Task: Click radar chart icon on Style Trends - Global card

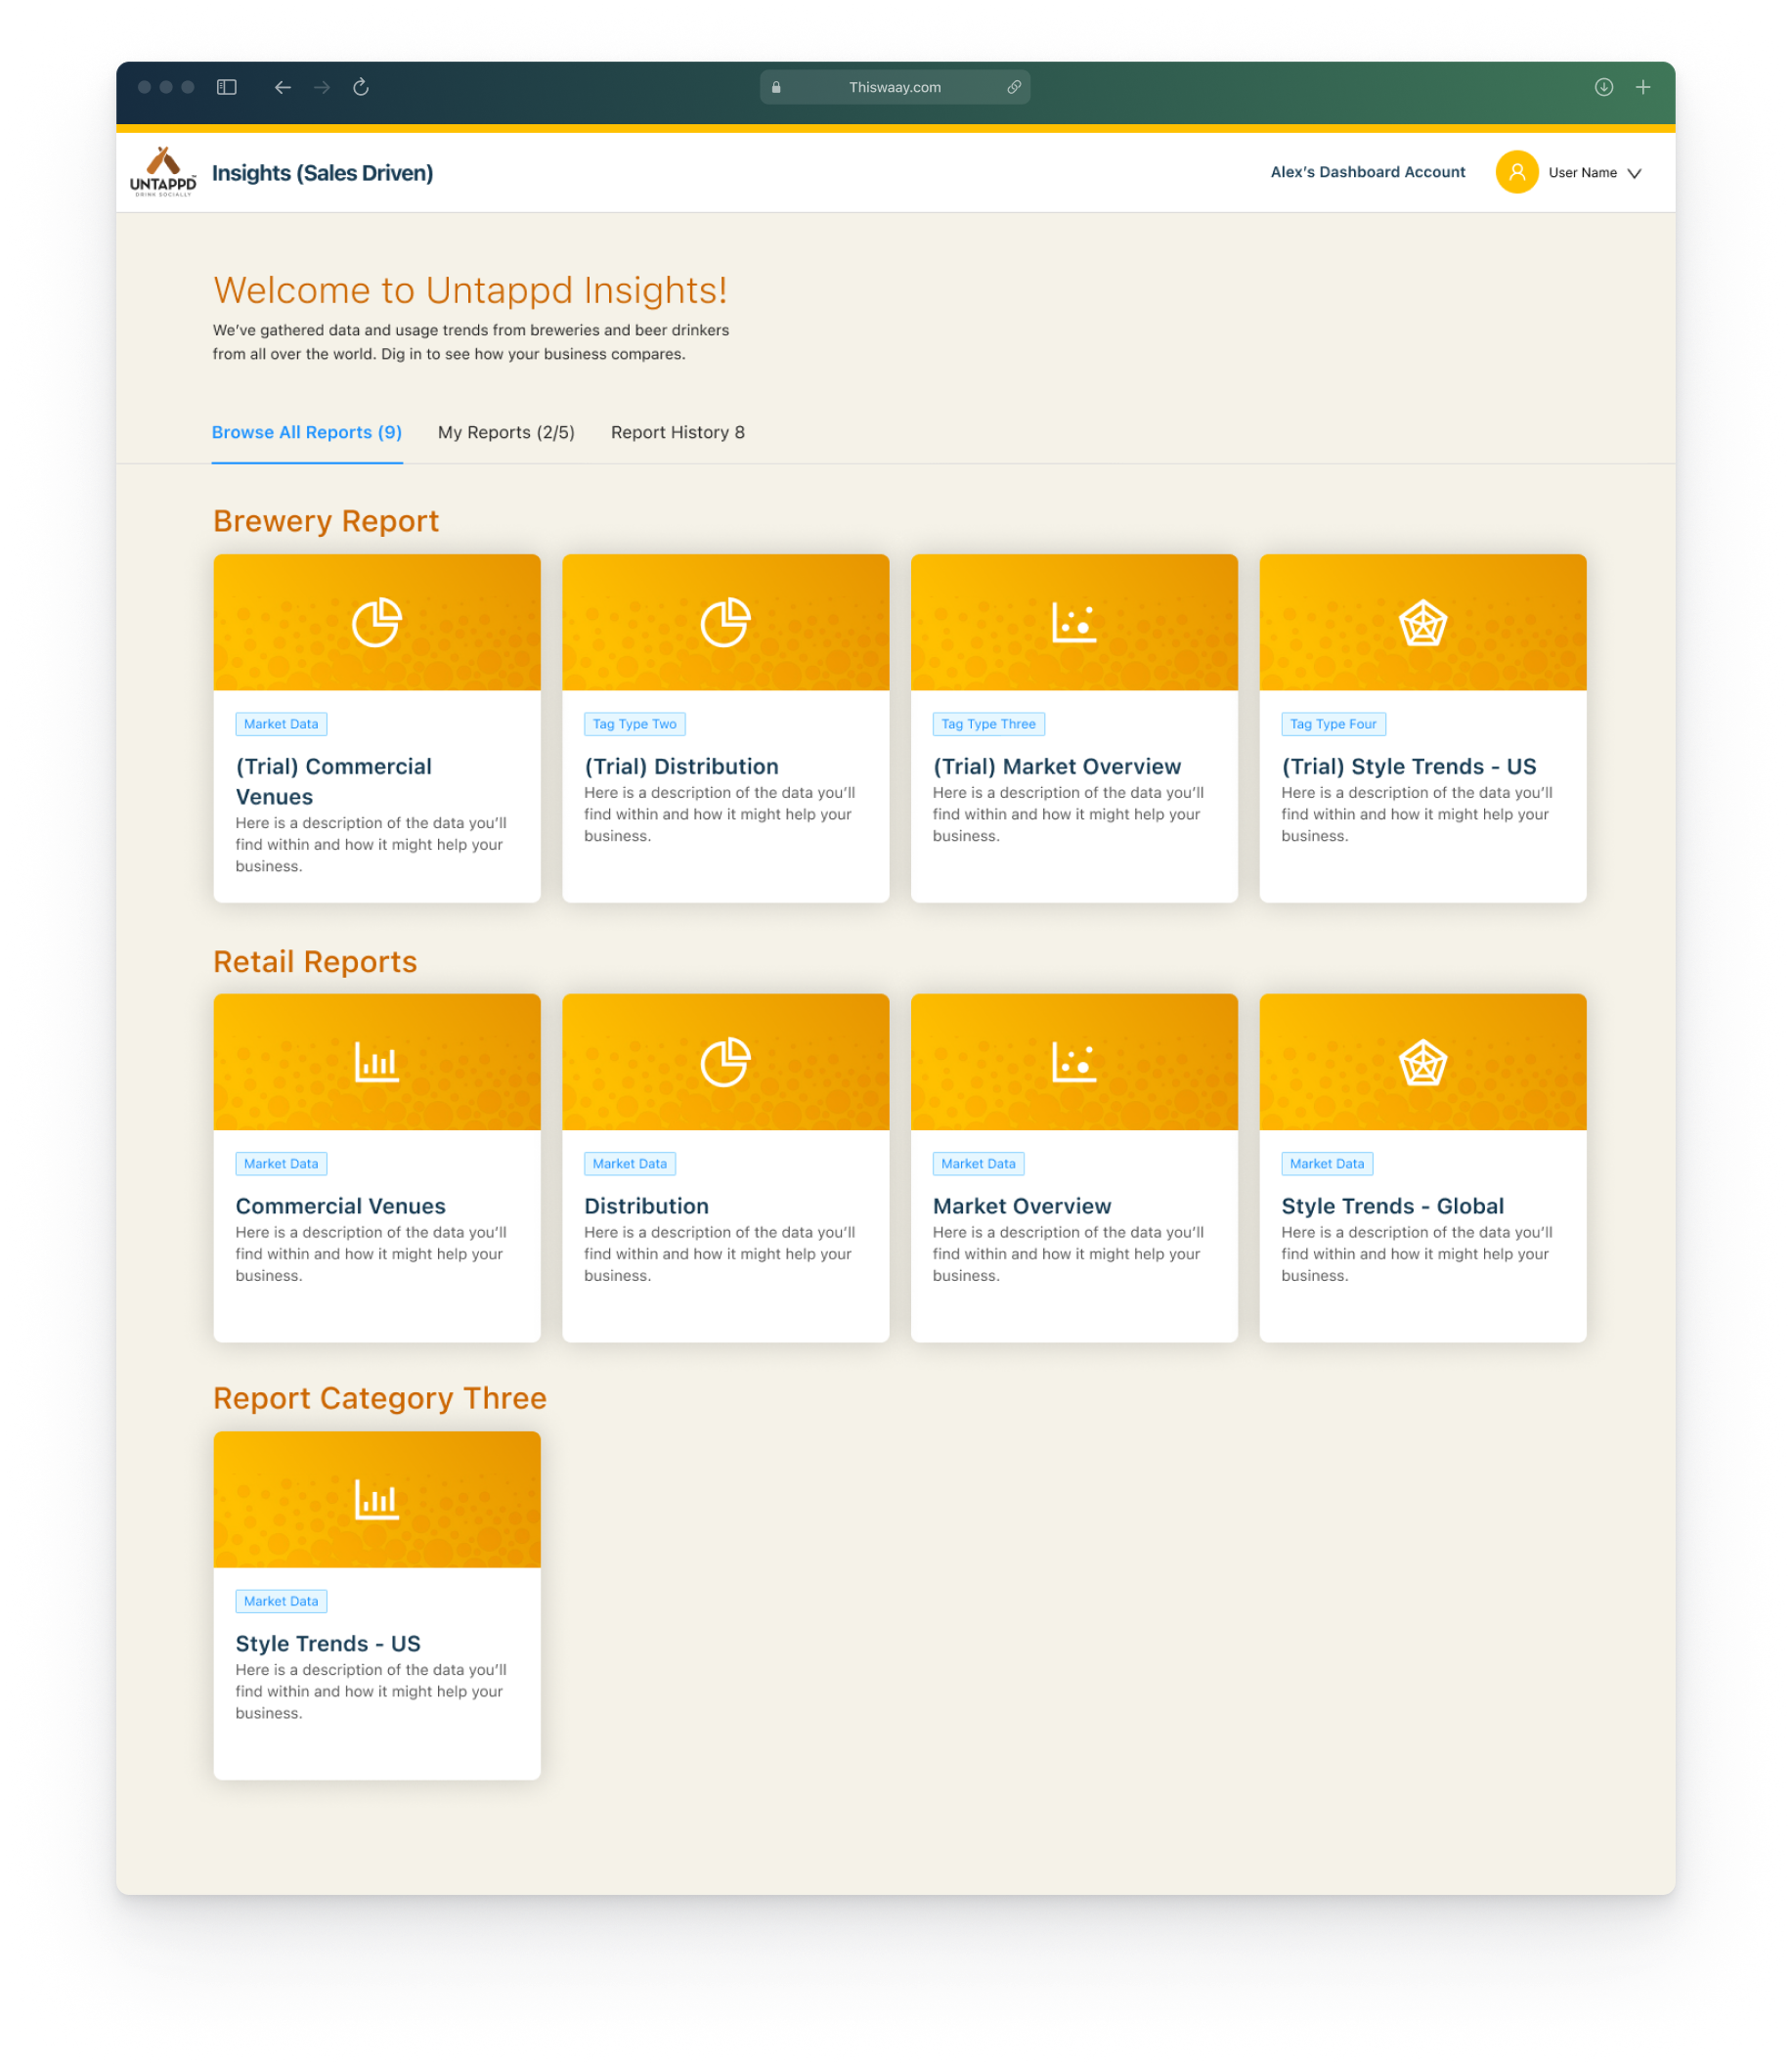Action: (x=1422, y=1062)
